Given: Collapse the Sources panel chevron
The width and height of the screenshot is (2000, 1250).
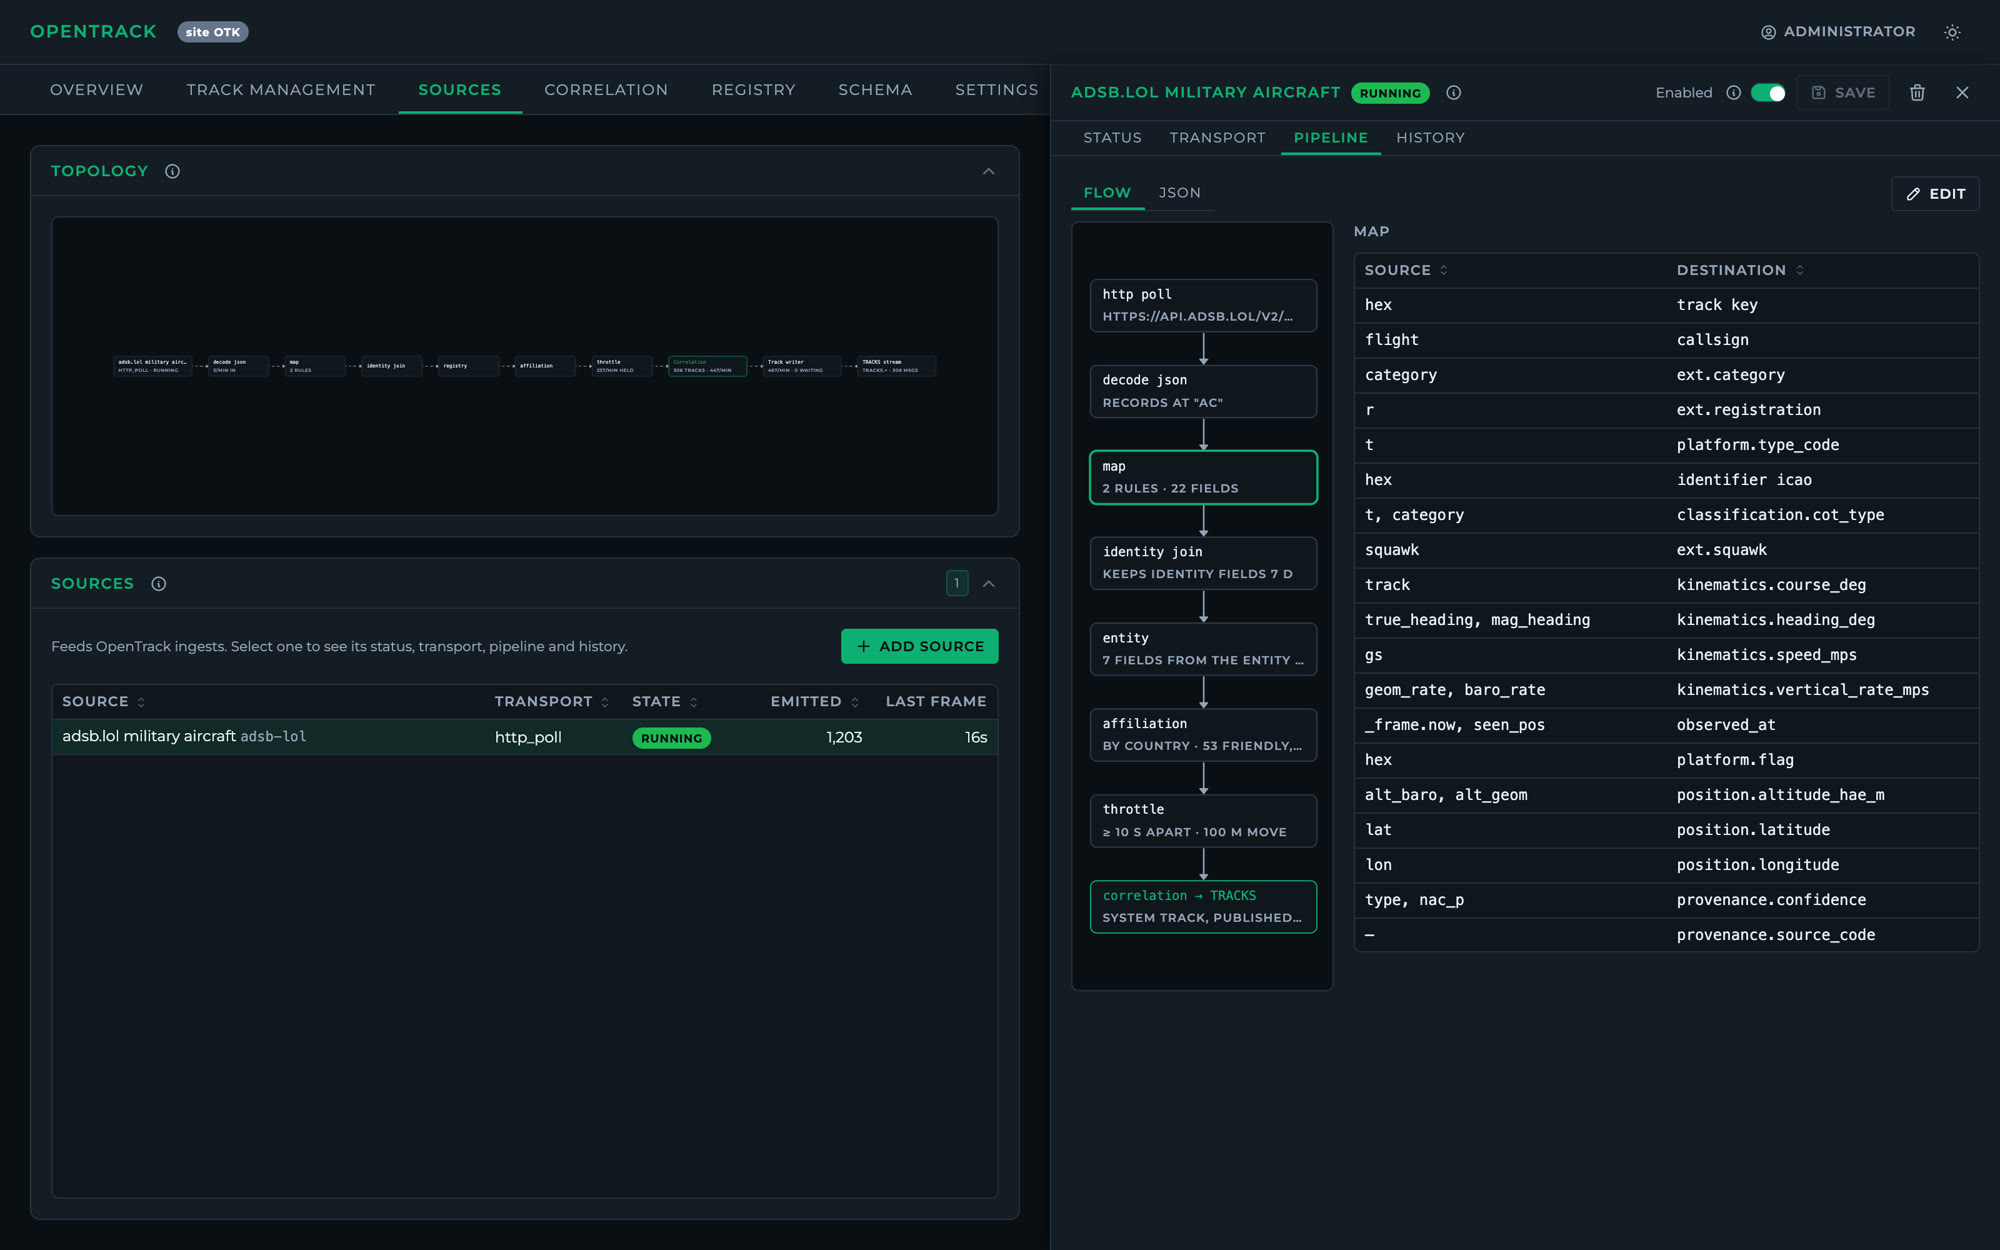Looking at the screenshot, I should pos(988,584).
